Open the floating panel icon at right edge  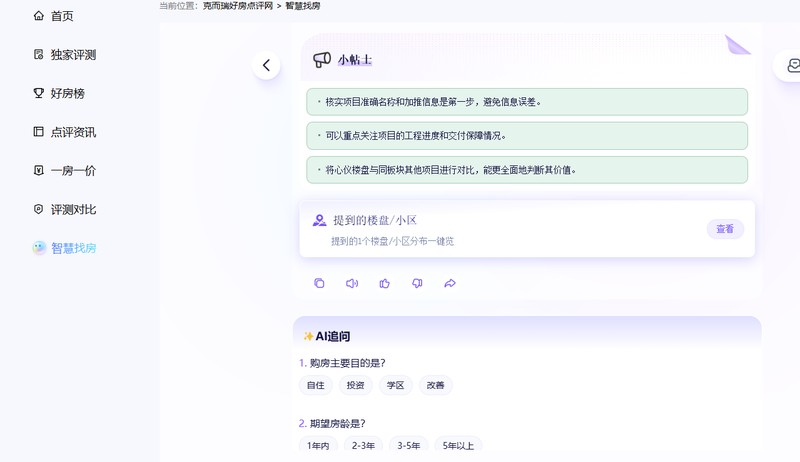click(x=792, y=66)
